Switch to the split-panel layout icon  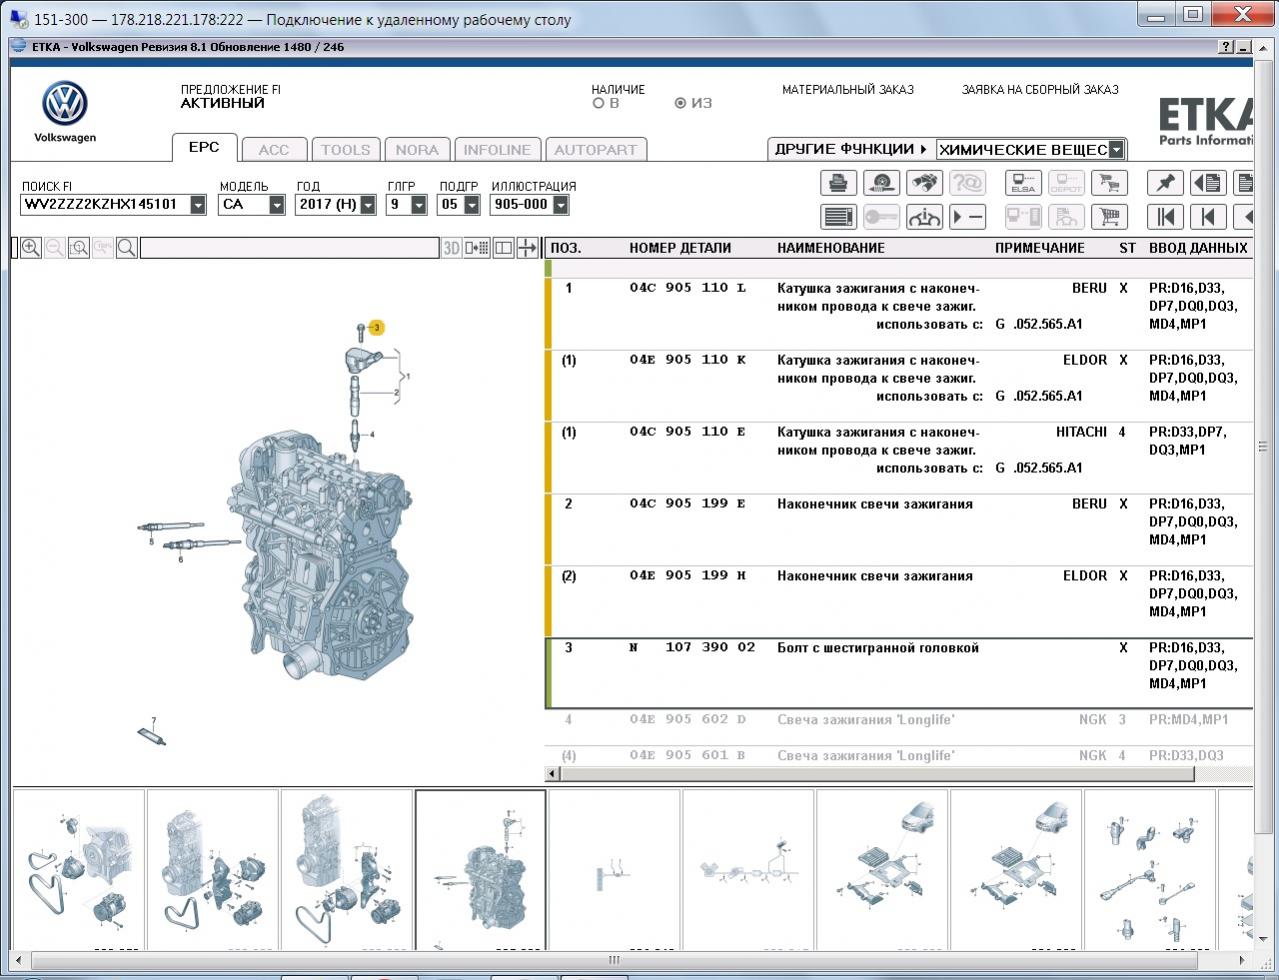click(503, 248)
